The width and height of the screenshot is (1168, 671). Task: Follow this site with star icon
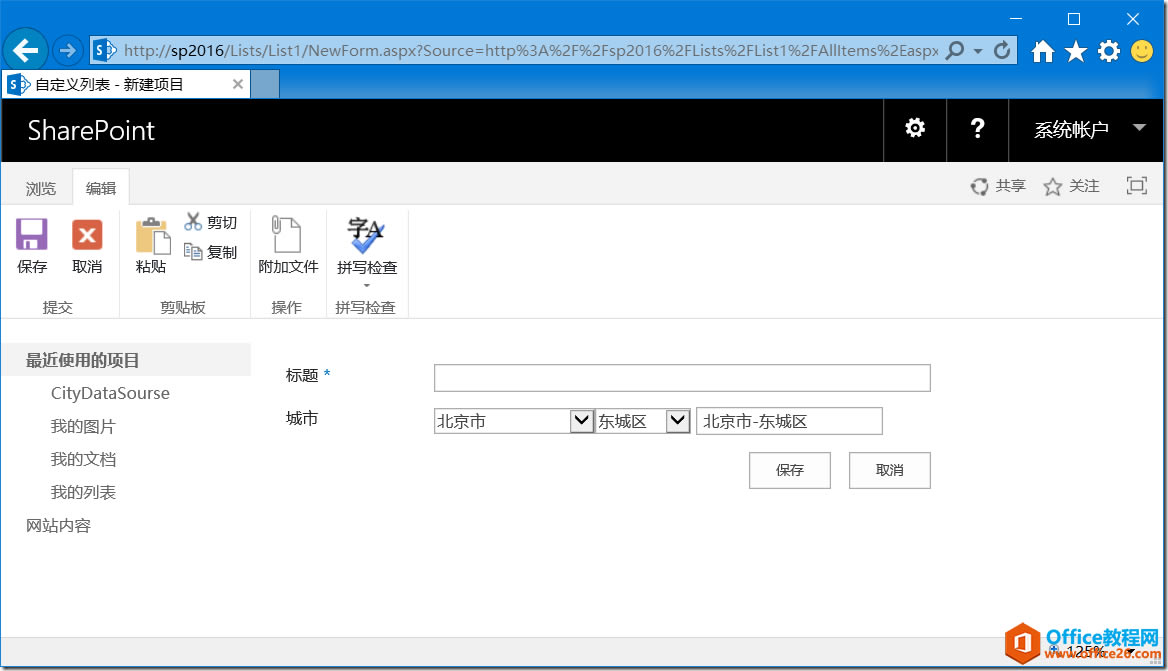click(1052, 187)
